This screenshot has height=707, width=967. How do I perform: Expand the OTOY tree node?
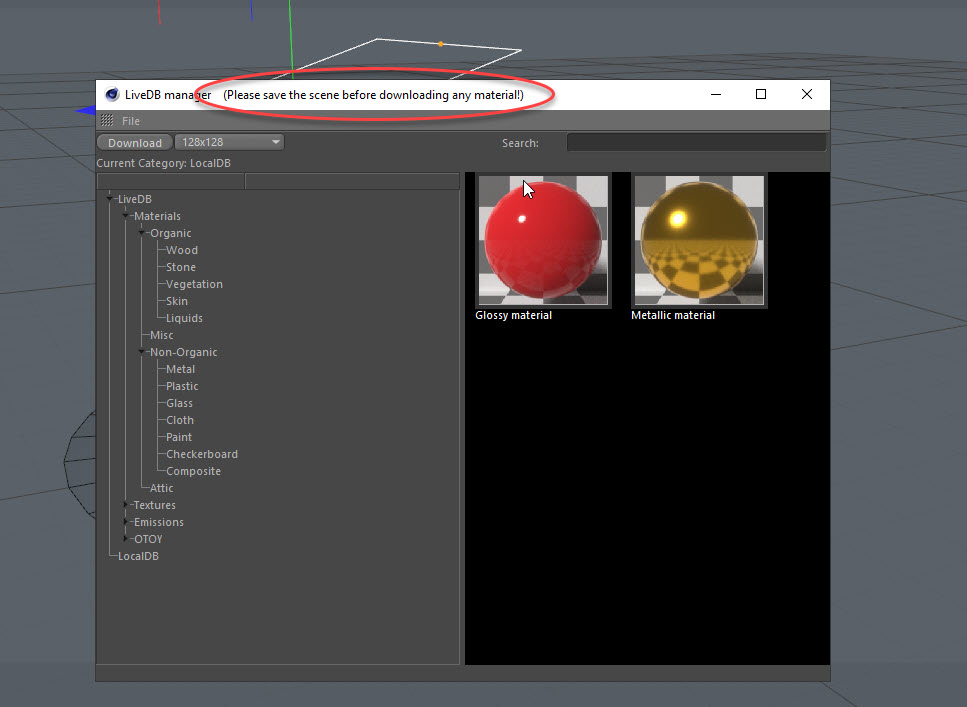click(126, 539)
